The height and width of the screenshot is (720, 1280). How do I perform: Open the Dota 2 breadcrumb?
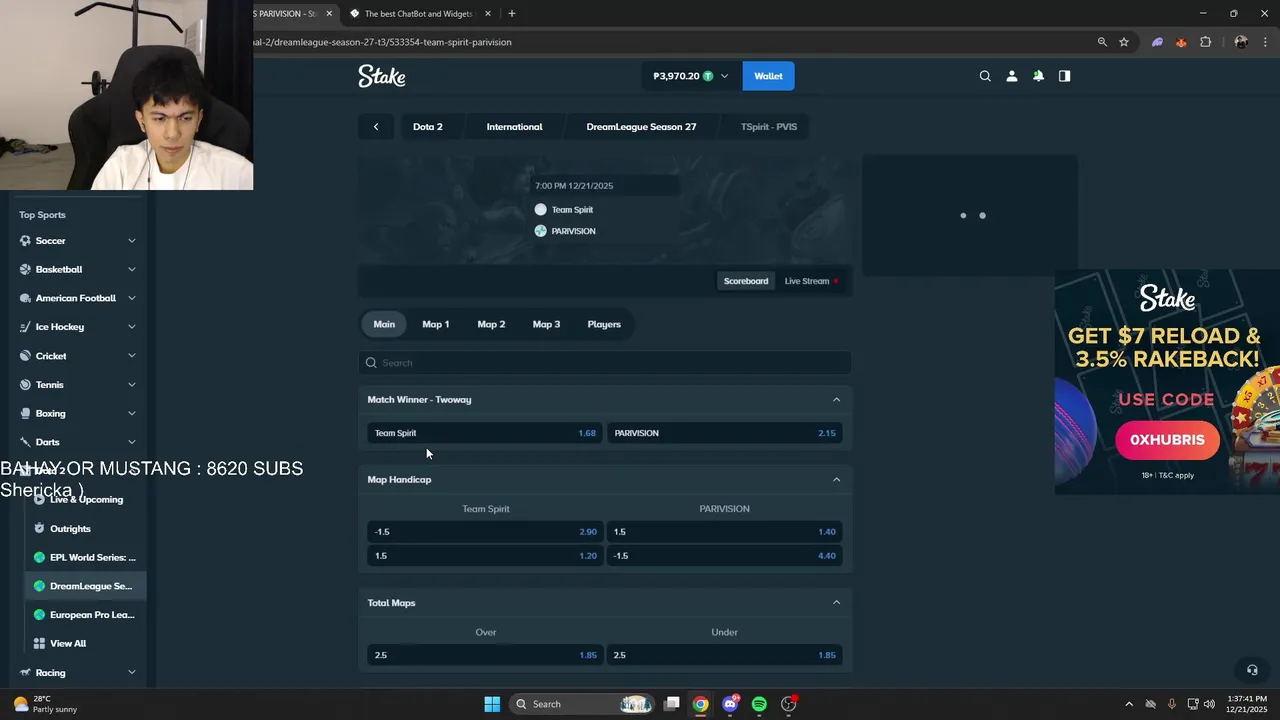tap(428, 127)
